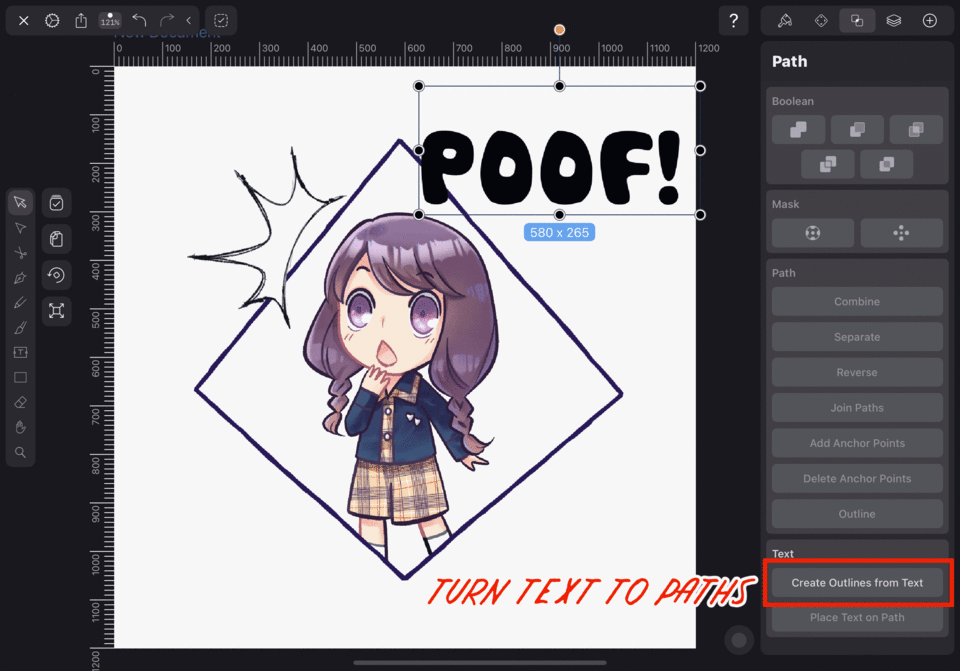Click the Separate button
Screen dimensions: 960x671
(x=857, y=337)
